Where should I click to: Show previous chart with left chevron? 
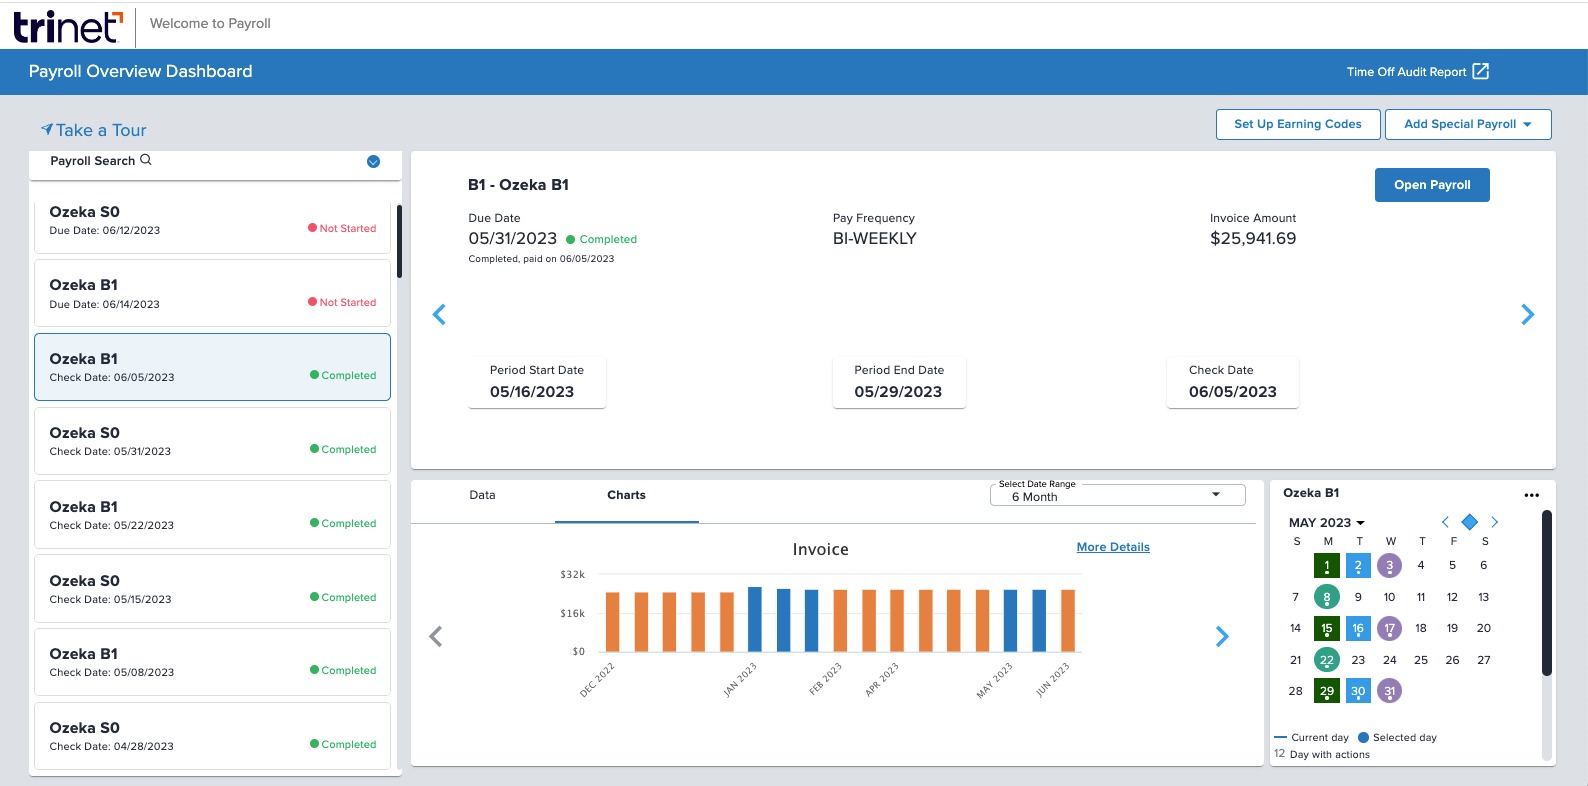[x=436, y=636]
